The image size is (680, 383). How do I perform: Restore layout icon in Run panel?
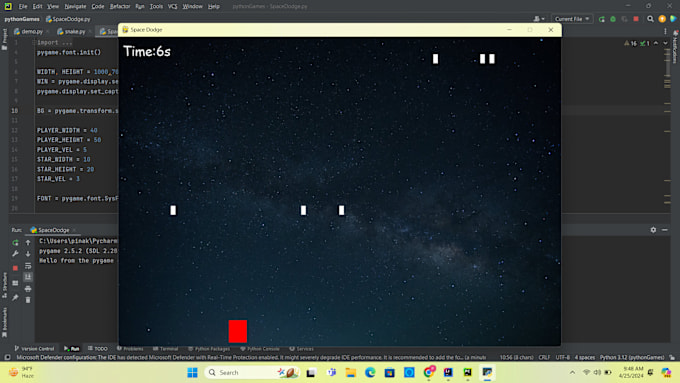[15, 283]
